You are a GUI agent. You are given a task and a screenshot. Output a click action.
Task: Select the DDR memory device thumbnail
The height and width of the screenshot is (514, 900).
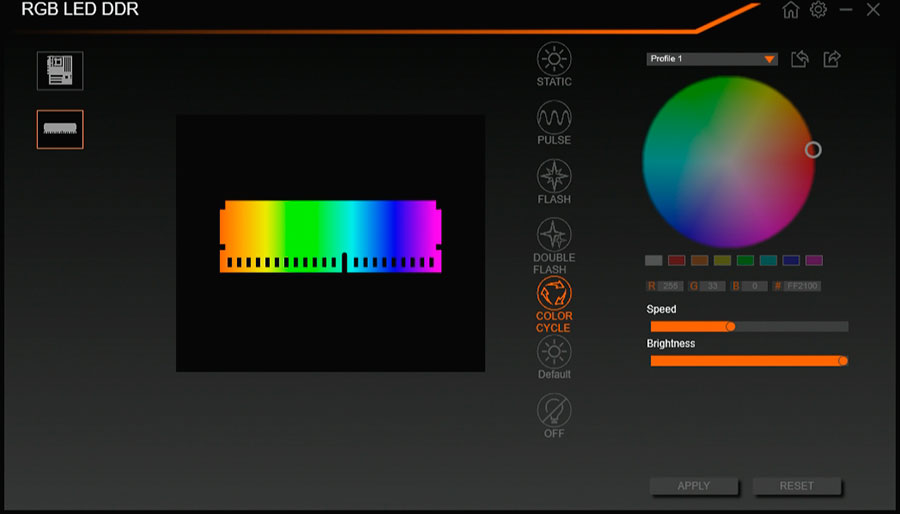[x=60, y=129]
